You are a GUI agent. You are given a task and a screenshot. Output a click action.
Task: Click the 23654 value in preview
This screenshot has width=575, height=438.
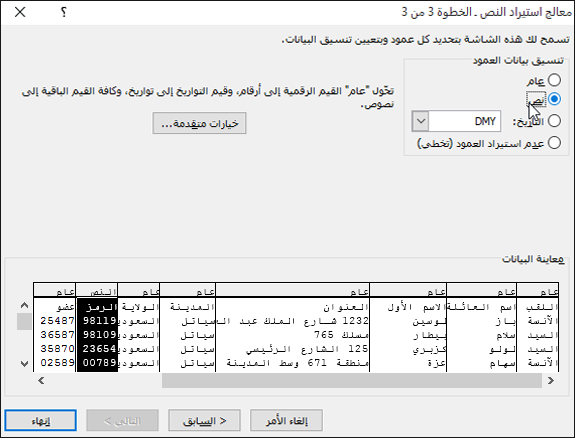(x=99, y=349)
